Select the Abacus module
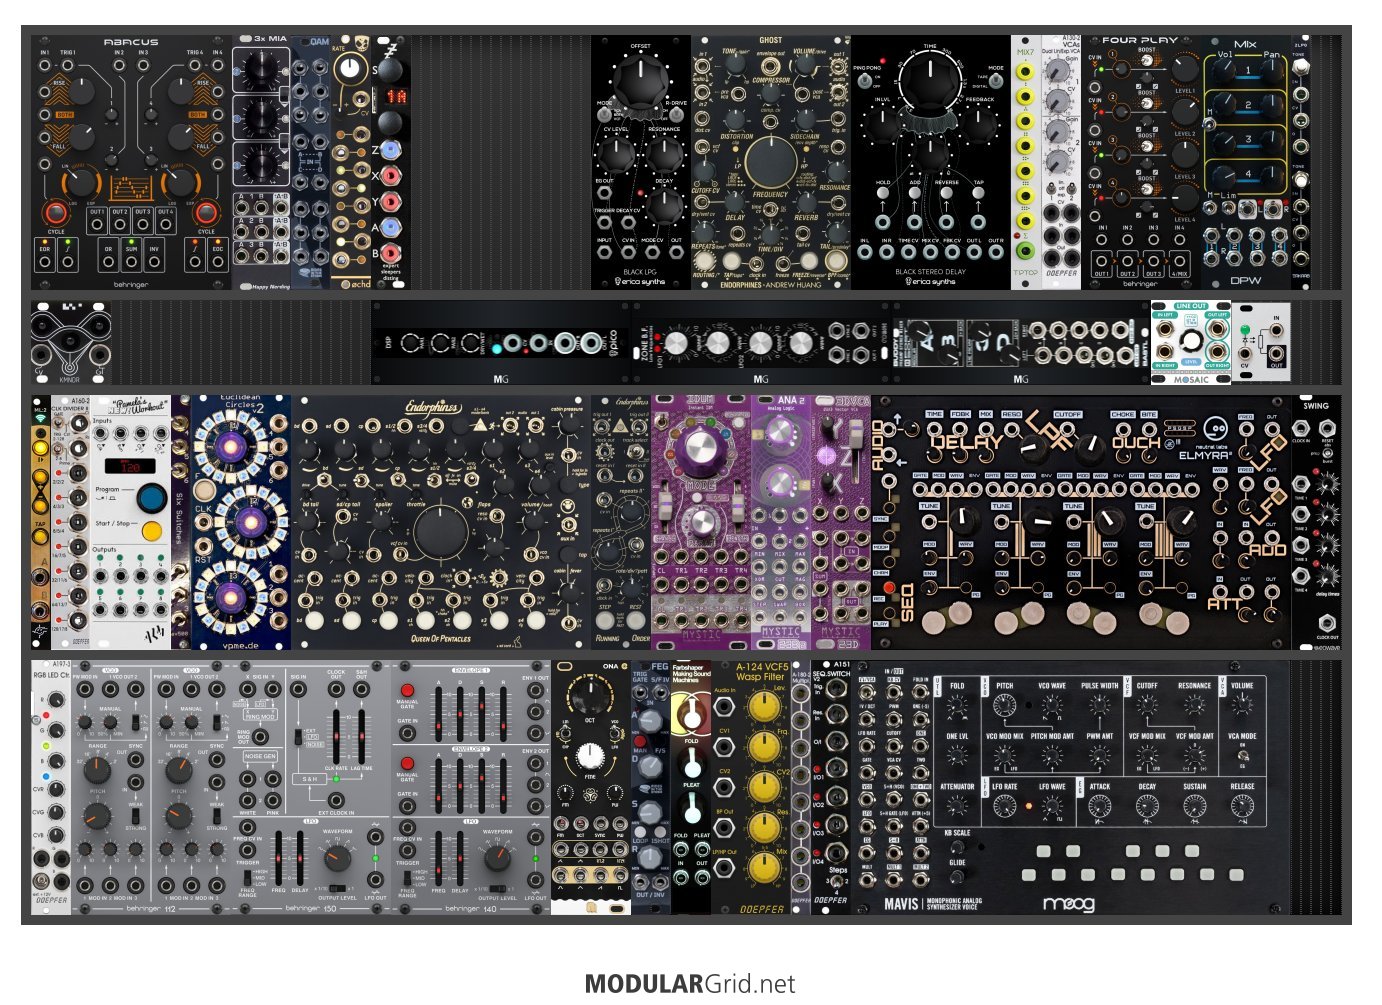This screenshot has width=1382, height=1005. point(131,163)
